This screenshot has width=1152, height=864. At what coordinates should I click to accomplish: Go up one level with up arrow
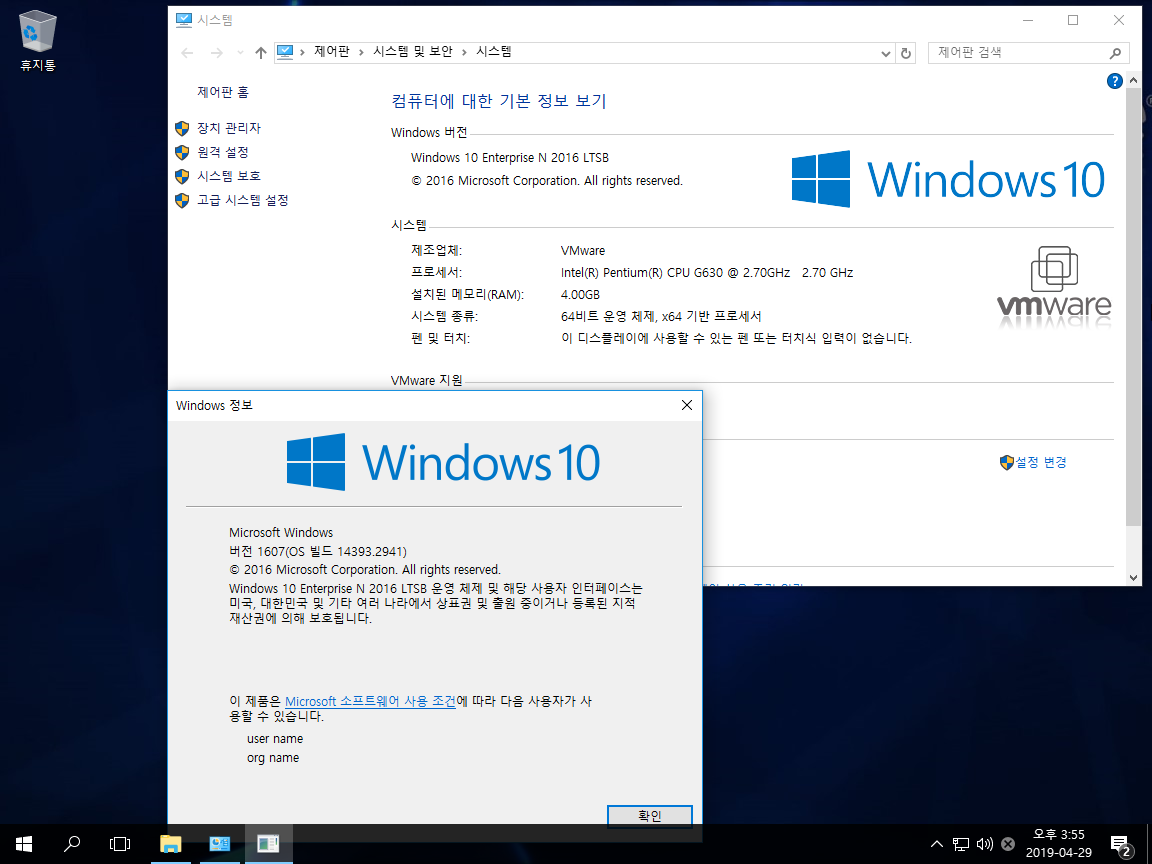coord(260,53)
